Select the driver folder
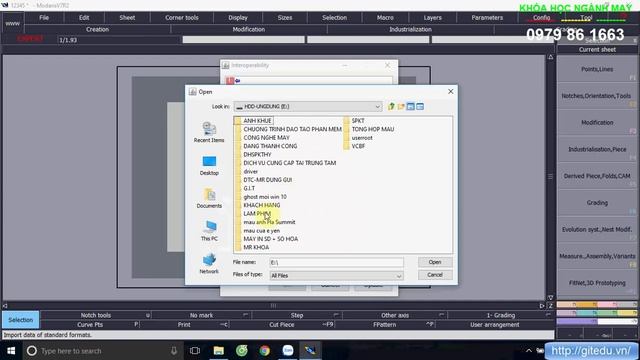The width and height of the screenshot is (640, 360). coord(250,172)
